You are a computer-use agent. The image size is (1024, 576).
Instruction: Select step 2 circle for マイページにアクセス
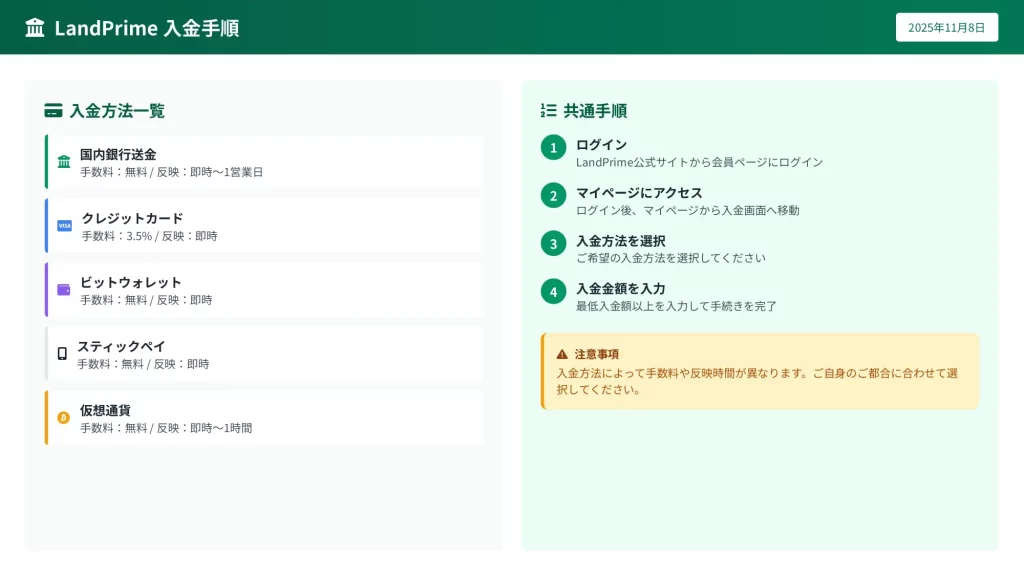coord(553,196)
